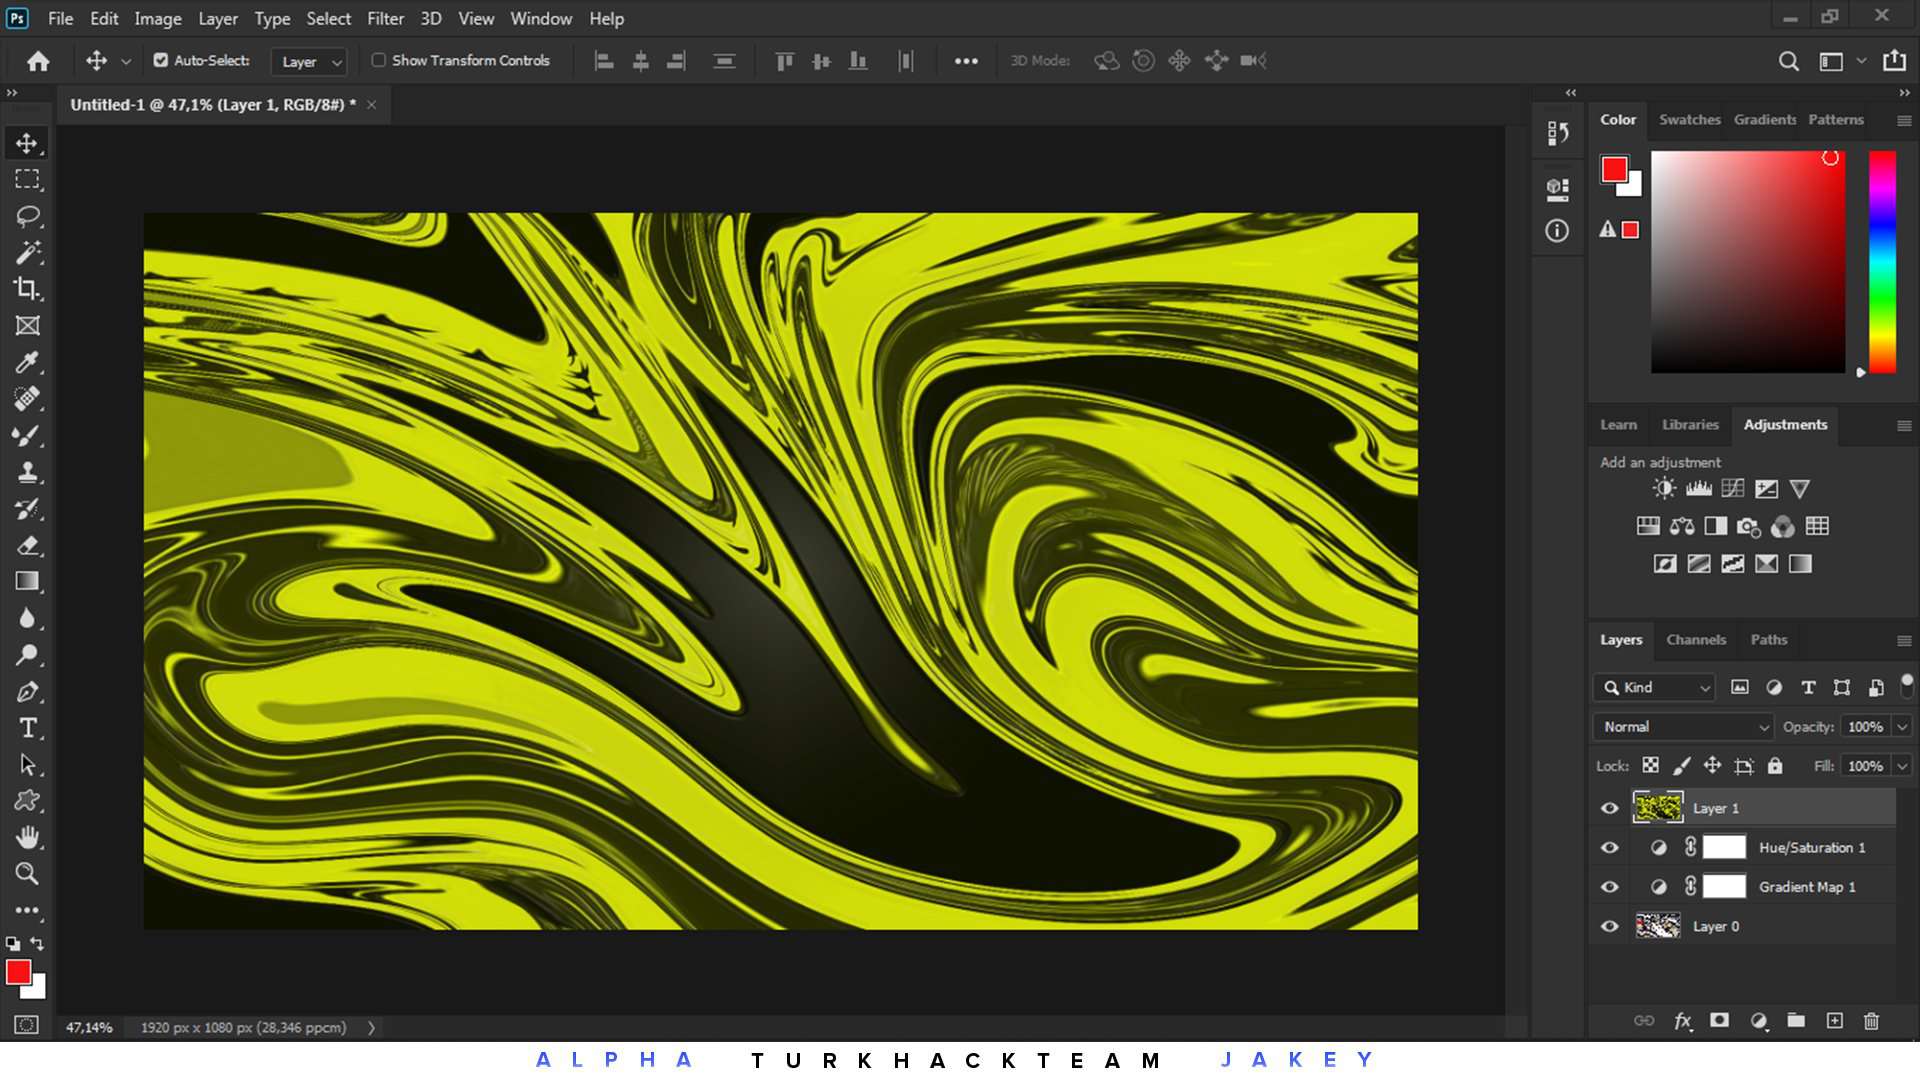Click the three-dots more align options

pyautogui.click(x=966, y=61)
